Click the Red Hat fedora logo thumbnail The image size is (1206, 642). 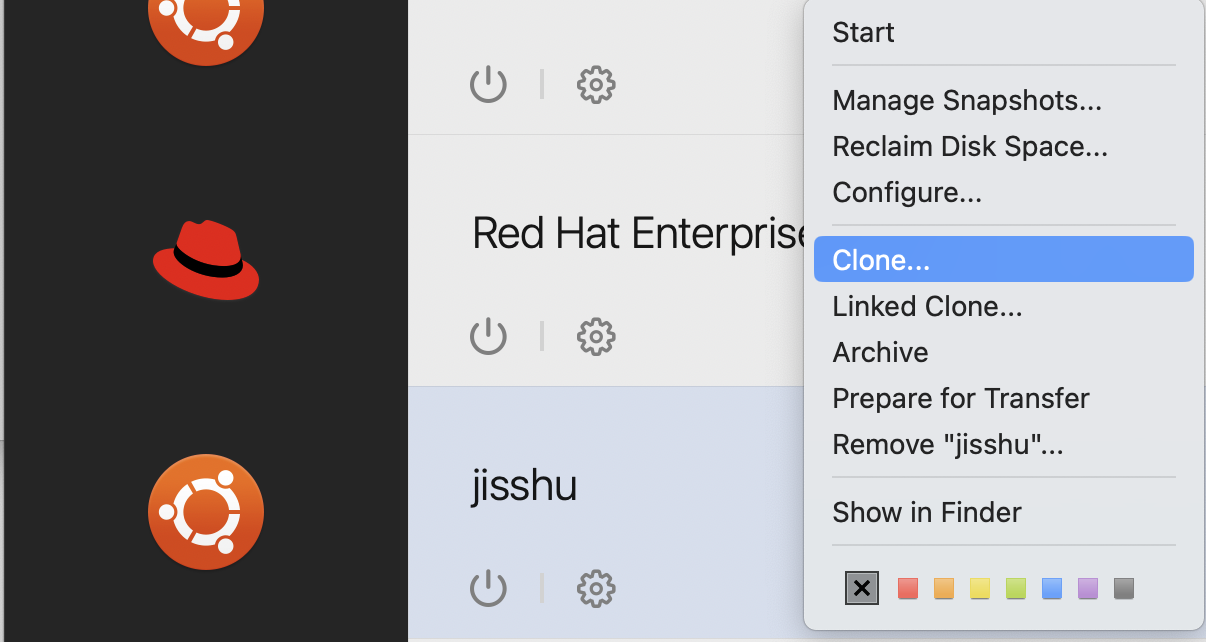[x=206, y=260]
